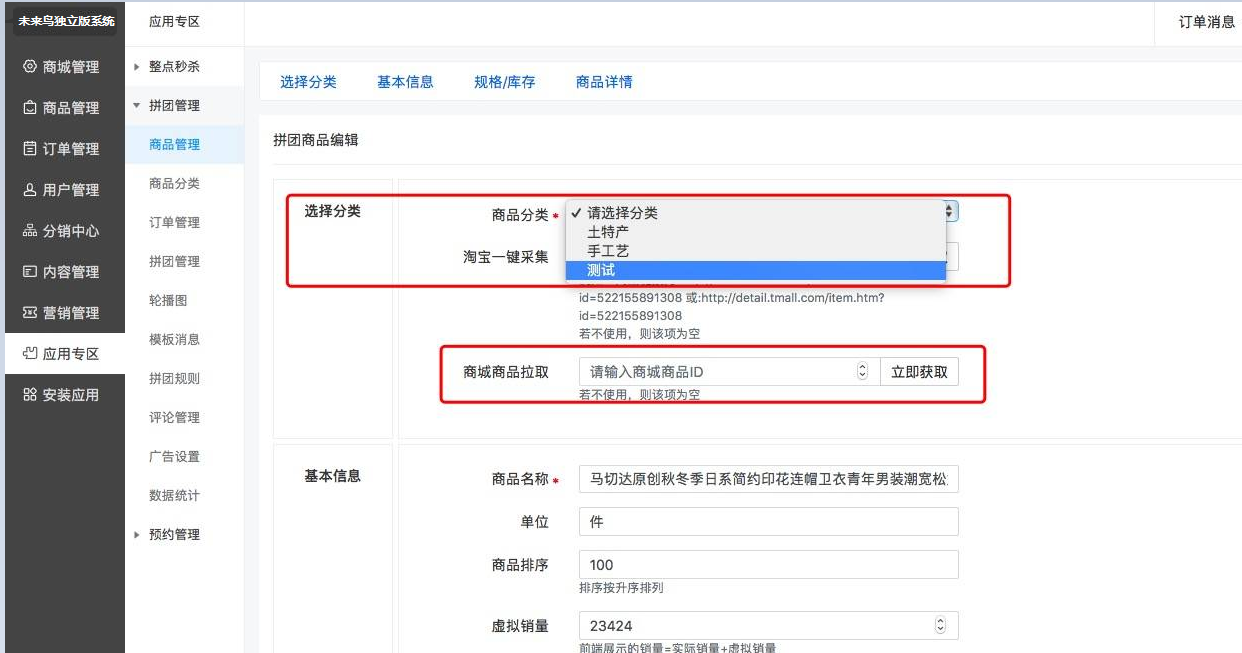Select 土特产 in the category dropdown
The width and height of the screenshot is (1242, 653).
756,232
